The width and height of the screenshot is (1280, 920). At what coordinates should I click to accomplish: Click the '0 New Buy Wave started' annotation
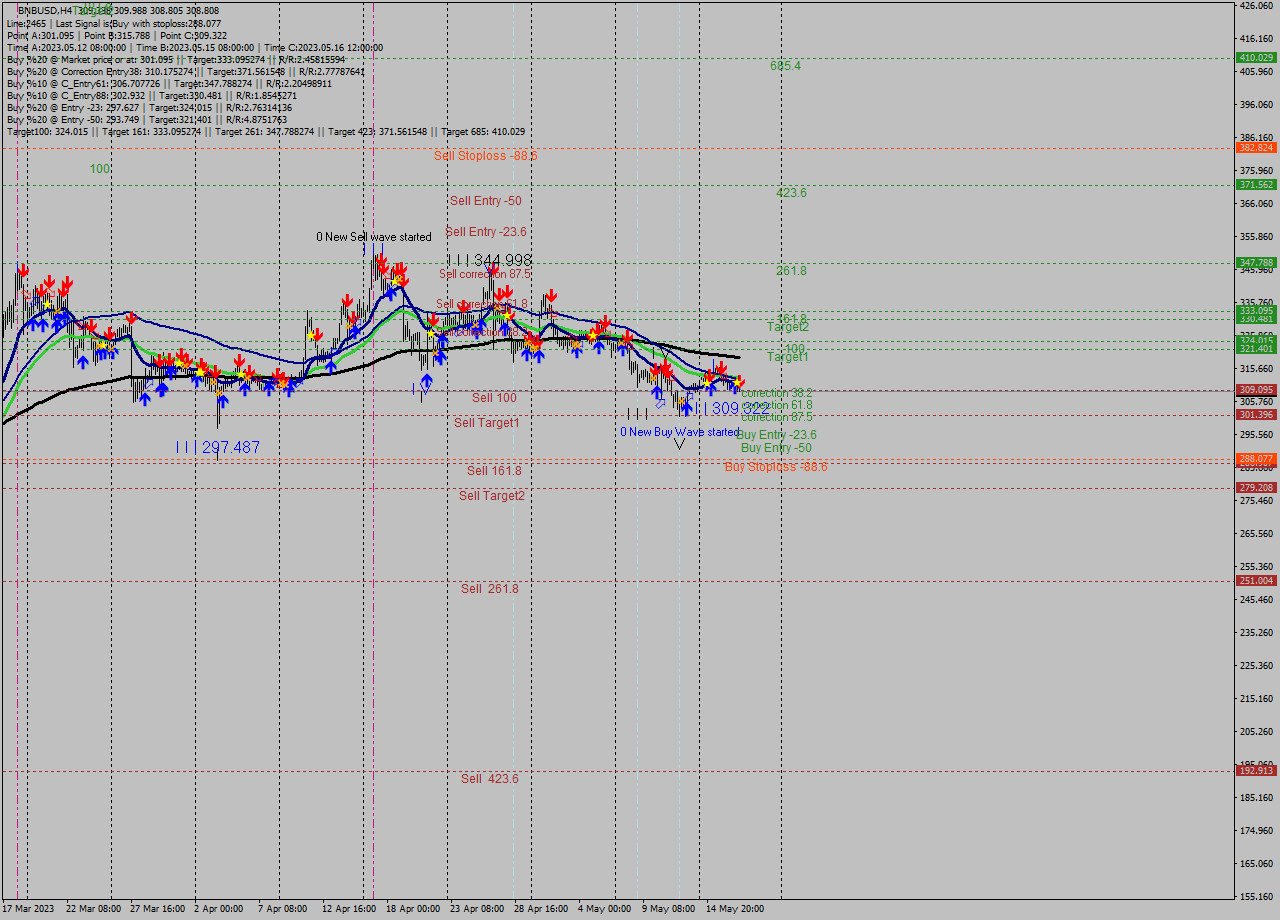(x=679, y=432)
